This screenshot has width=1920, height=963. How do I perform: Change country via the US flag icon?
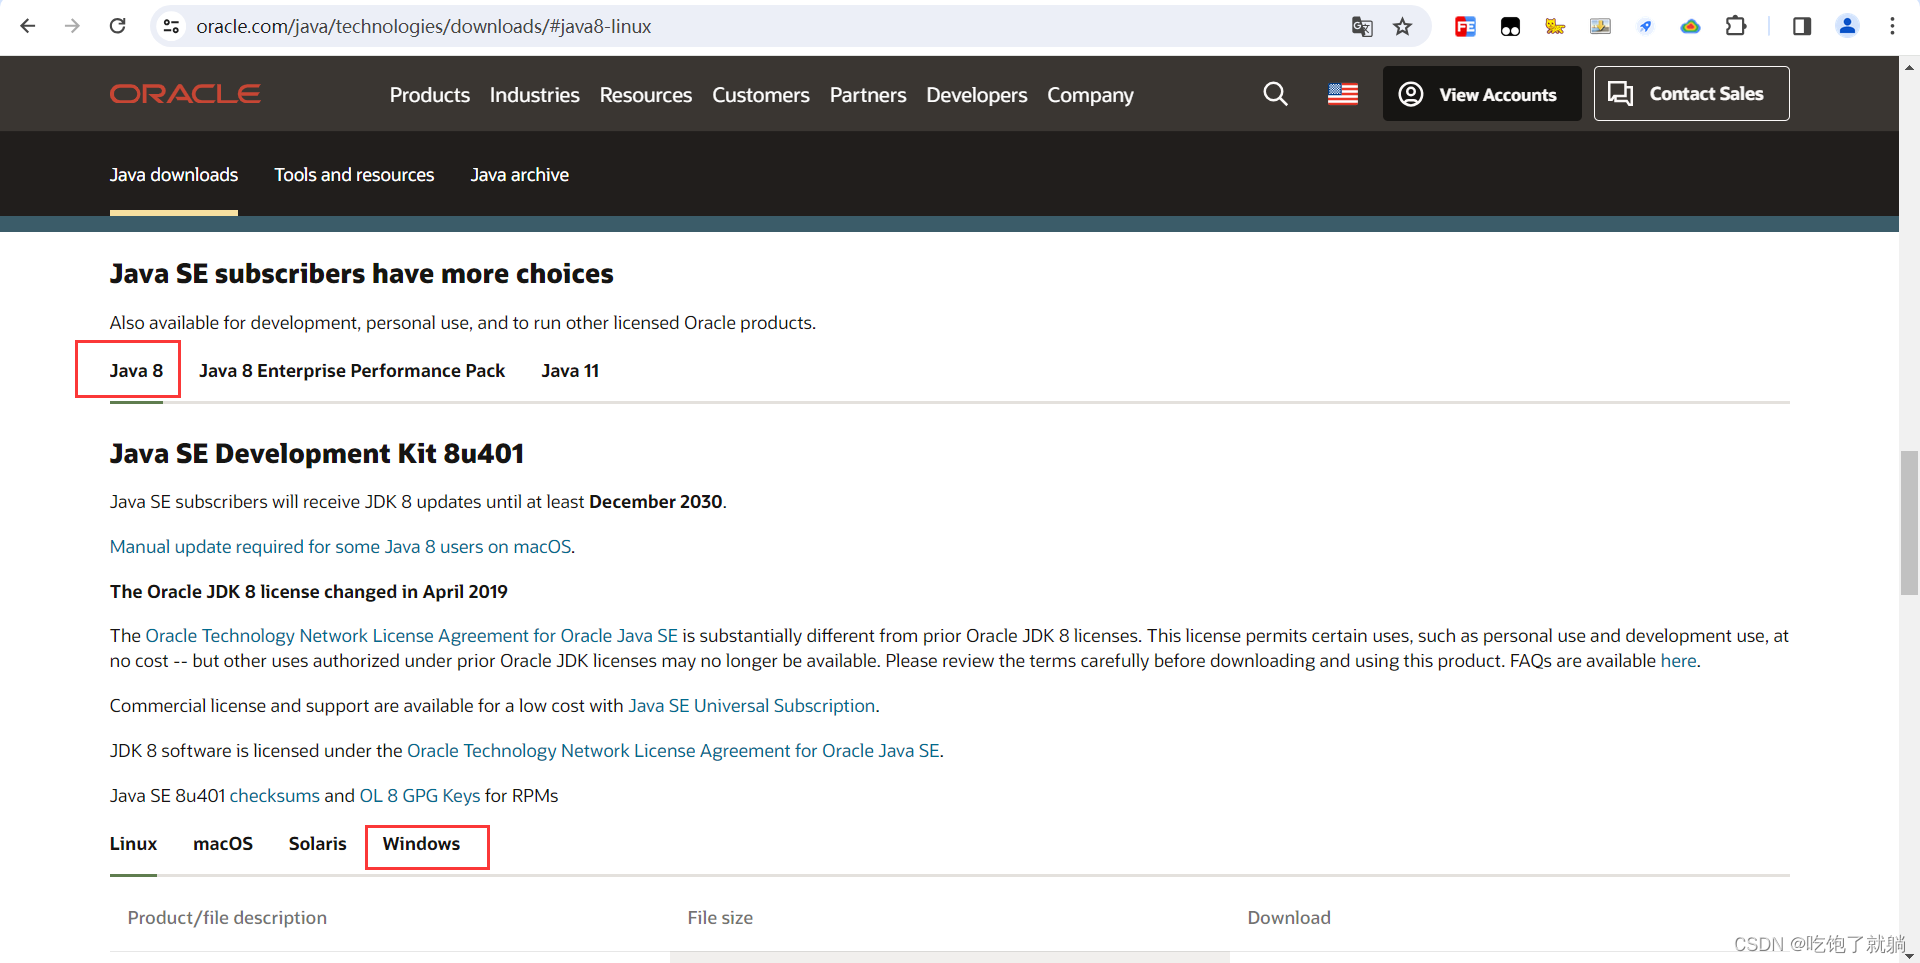(x=1343, y=94)
